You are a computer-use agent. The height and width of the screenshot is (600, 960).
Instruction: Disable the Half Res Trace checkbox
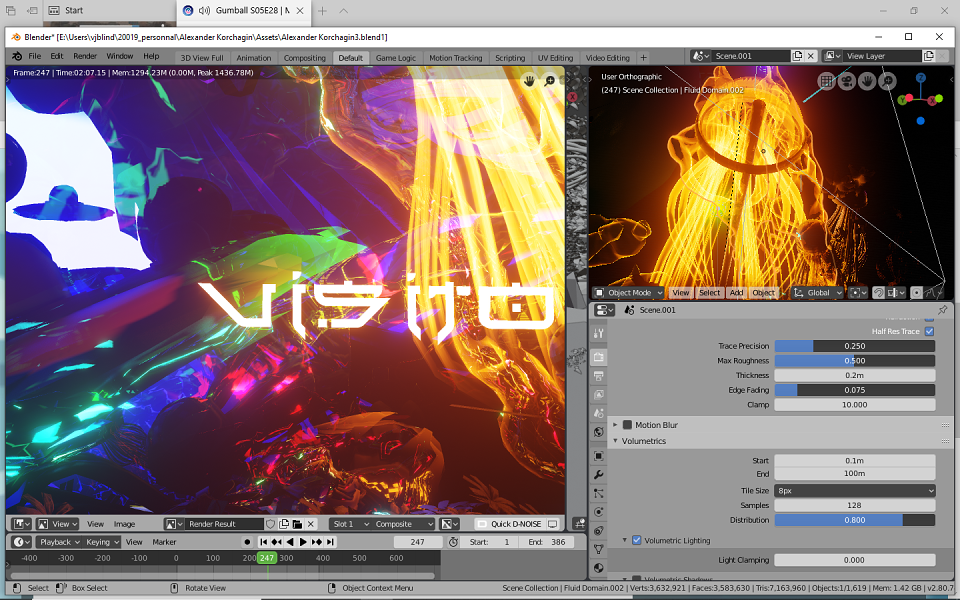pos(929,331)
